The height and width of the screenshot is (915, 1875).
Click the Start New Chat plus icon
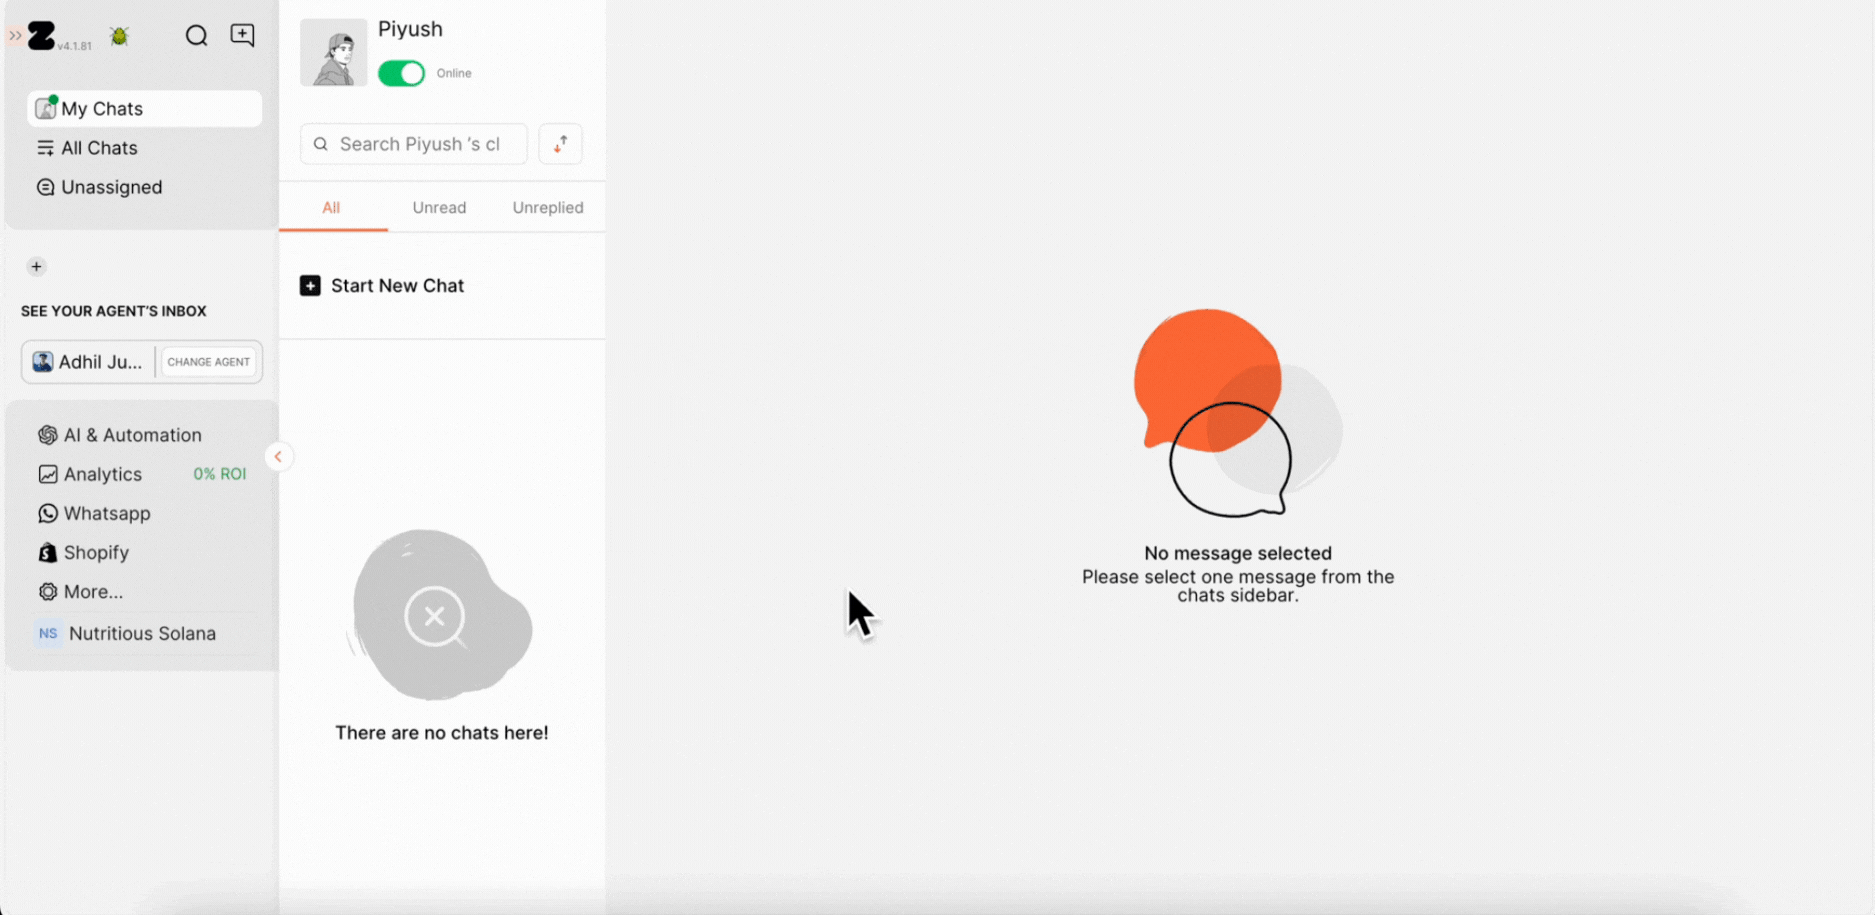(x=310, y=286)
